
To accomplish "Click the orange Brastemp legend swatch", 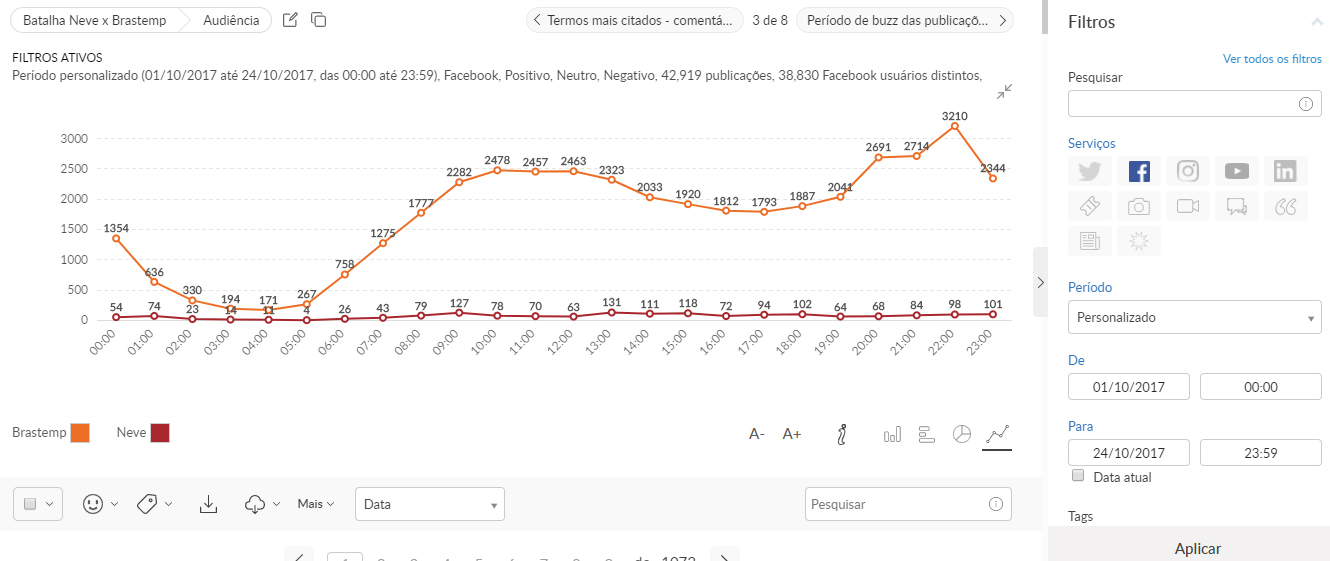I will point(80,433).
